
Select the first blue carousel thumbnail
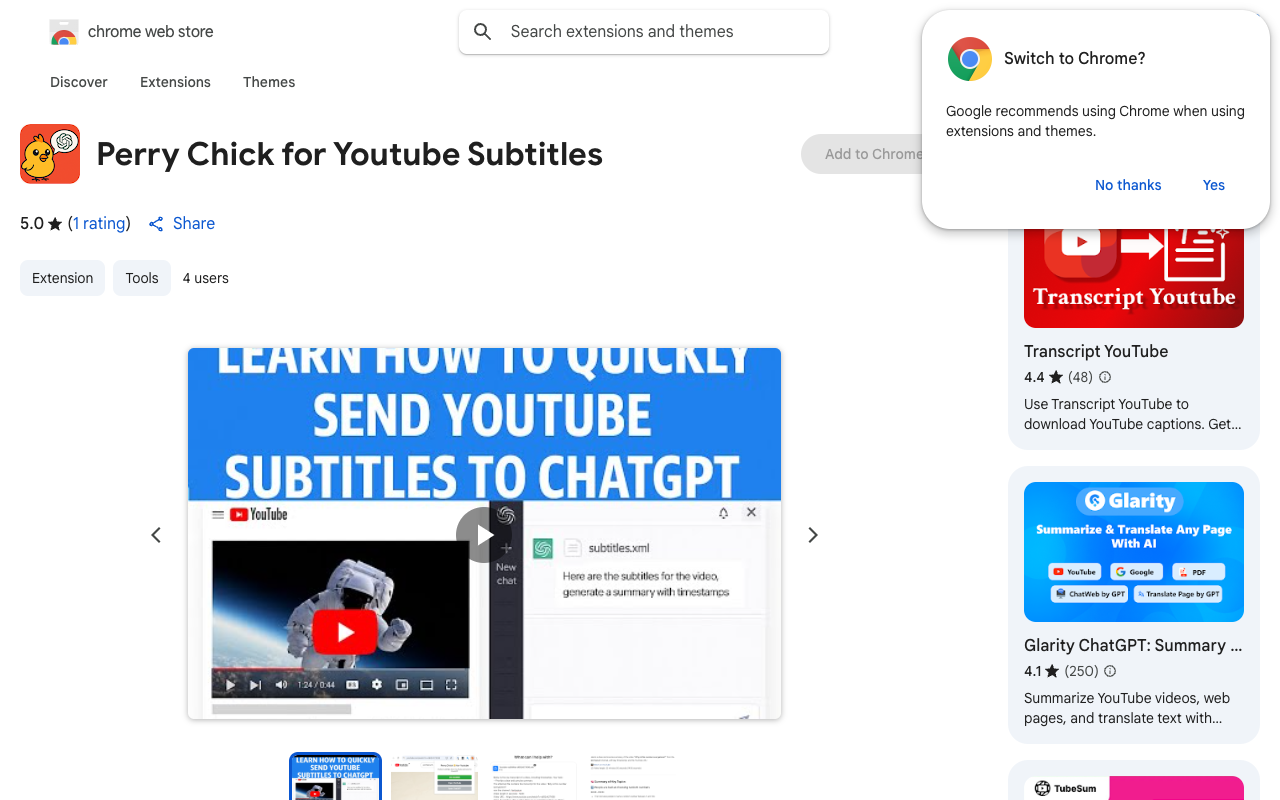336,777
